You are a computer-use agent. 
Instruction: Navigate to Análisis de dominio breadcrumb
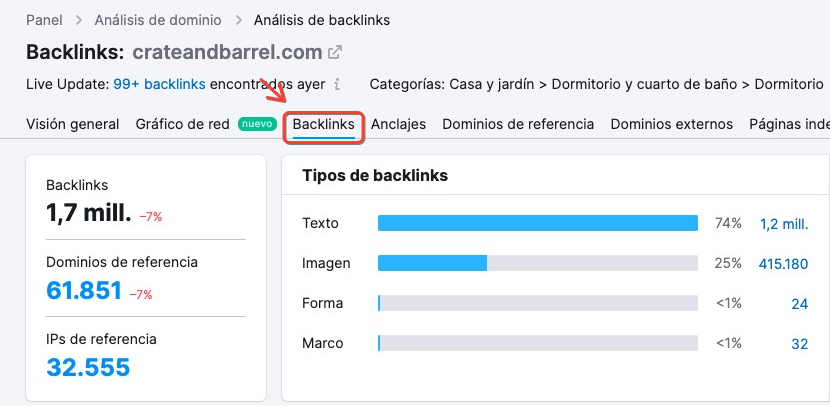click(x=158, y=21)
